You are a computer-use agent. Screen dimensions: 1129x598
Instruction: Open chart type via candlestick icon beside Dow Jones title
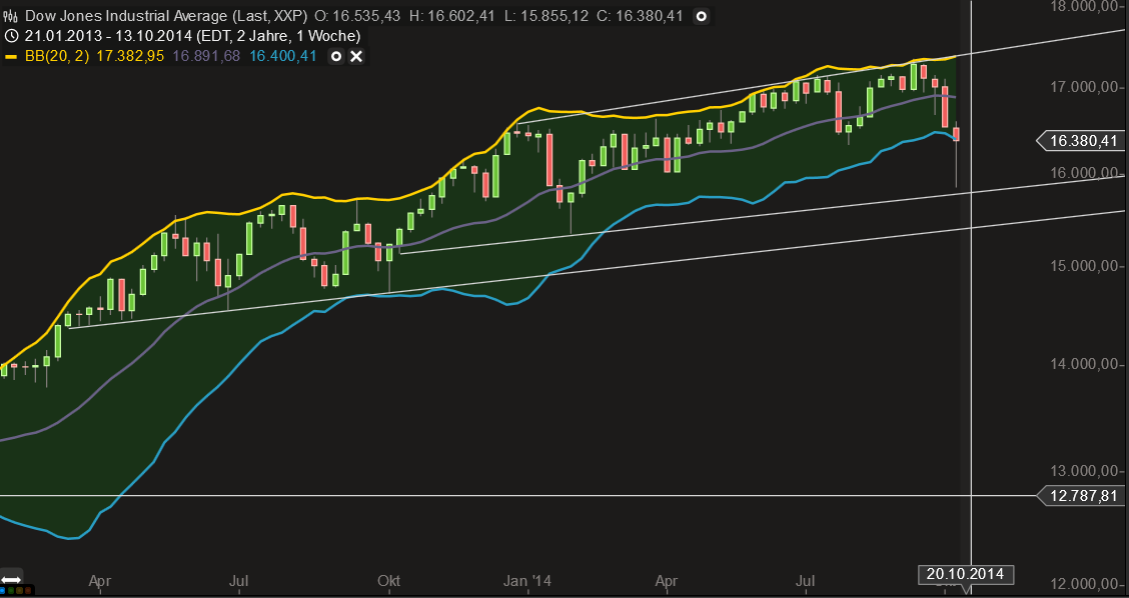[x=12, y=16]
